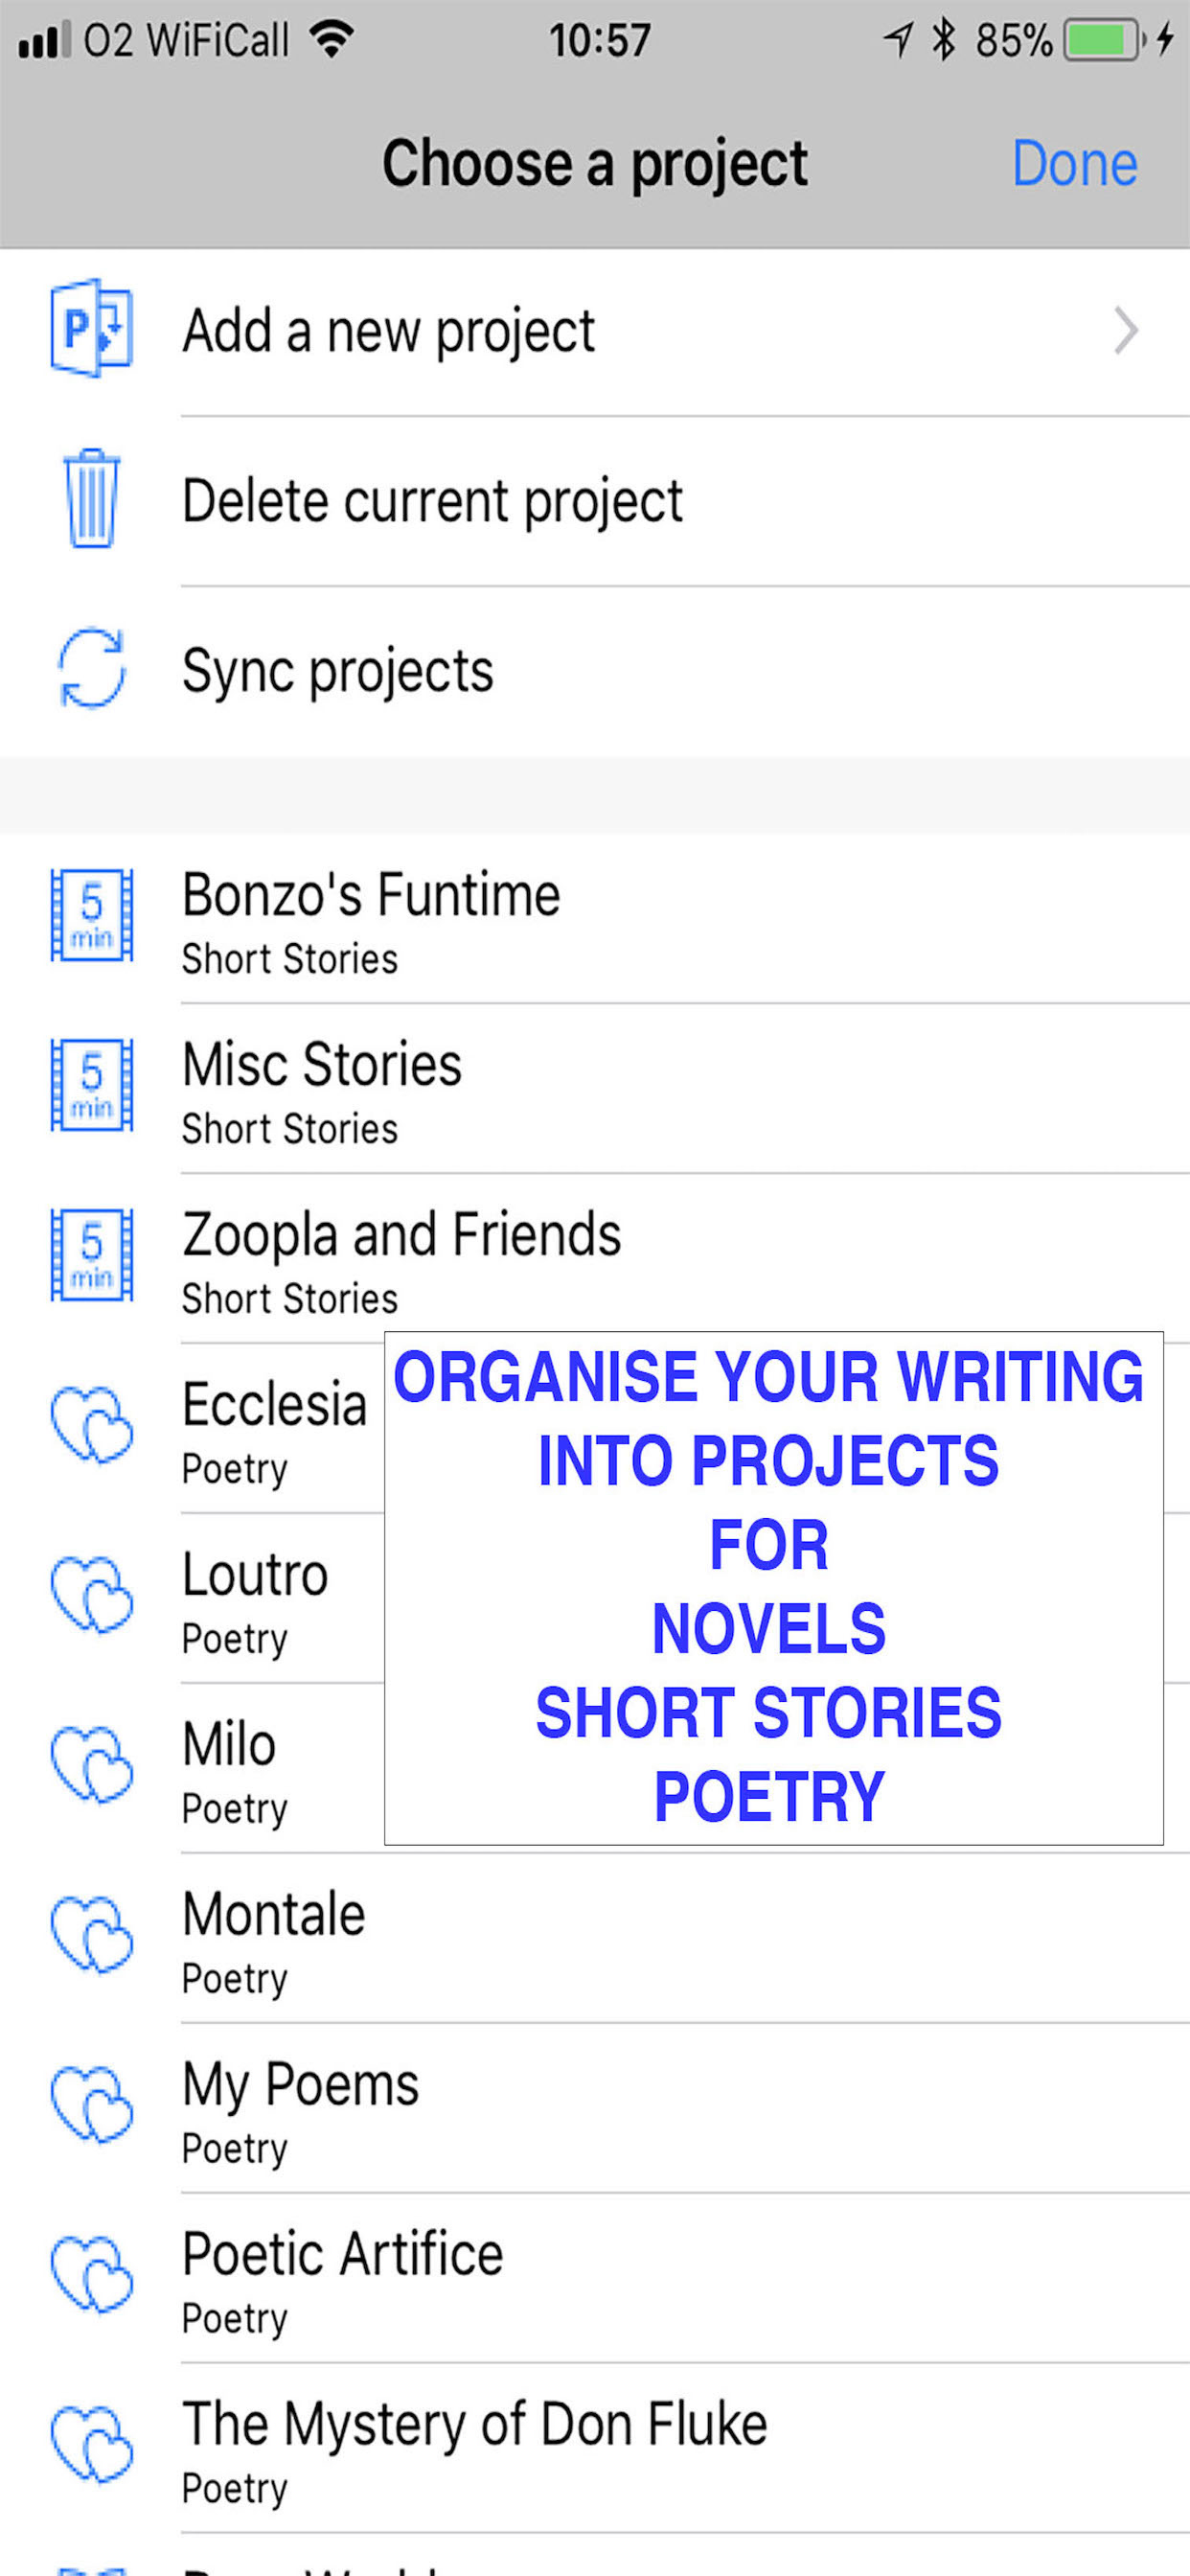This screenshot has width=1190, height=2576.
Task: Tap Bonzo's Funtime short story film icon
Action: tap(91, 915)
